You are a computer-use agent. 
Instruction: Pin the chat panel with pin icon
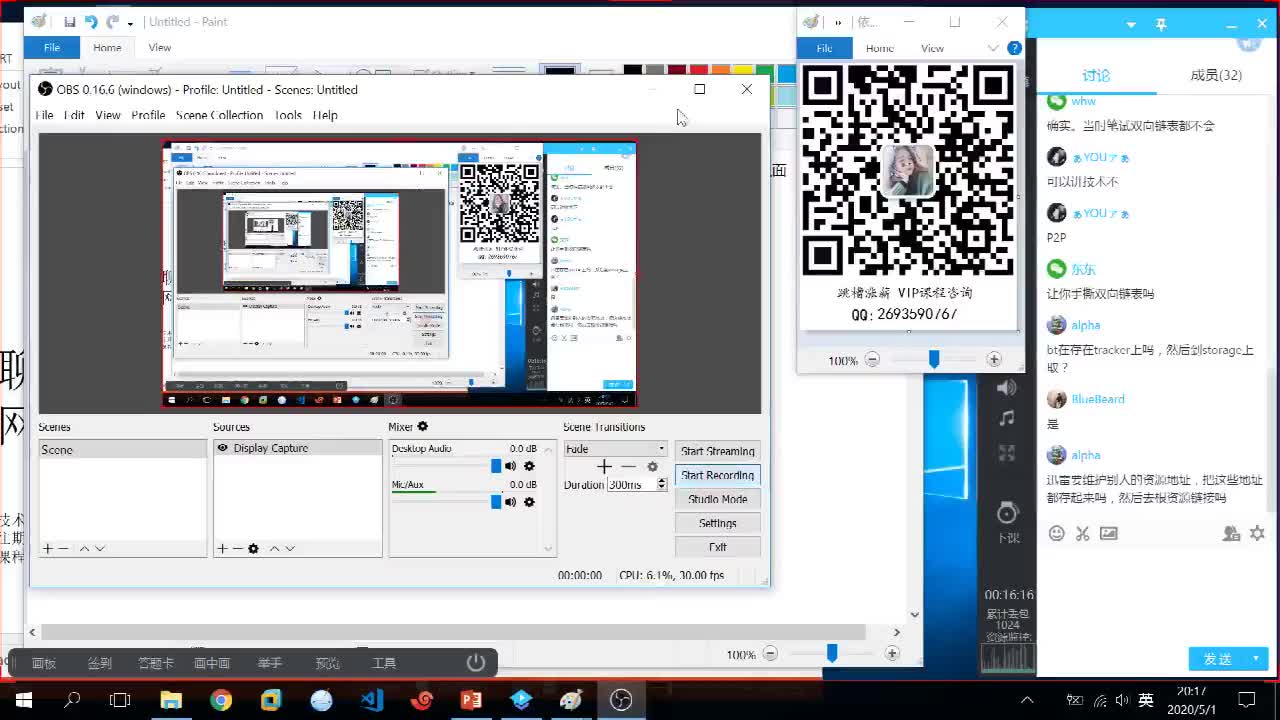coord(1161,24)
